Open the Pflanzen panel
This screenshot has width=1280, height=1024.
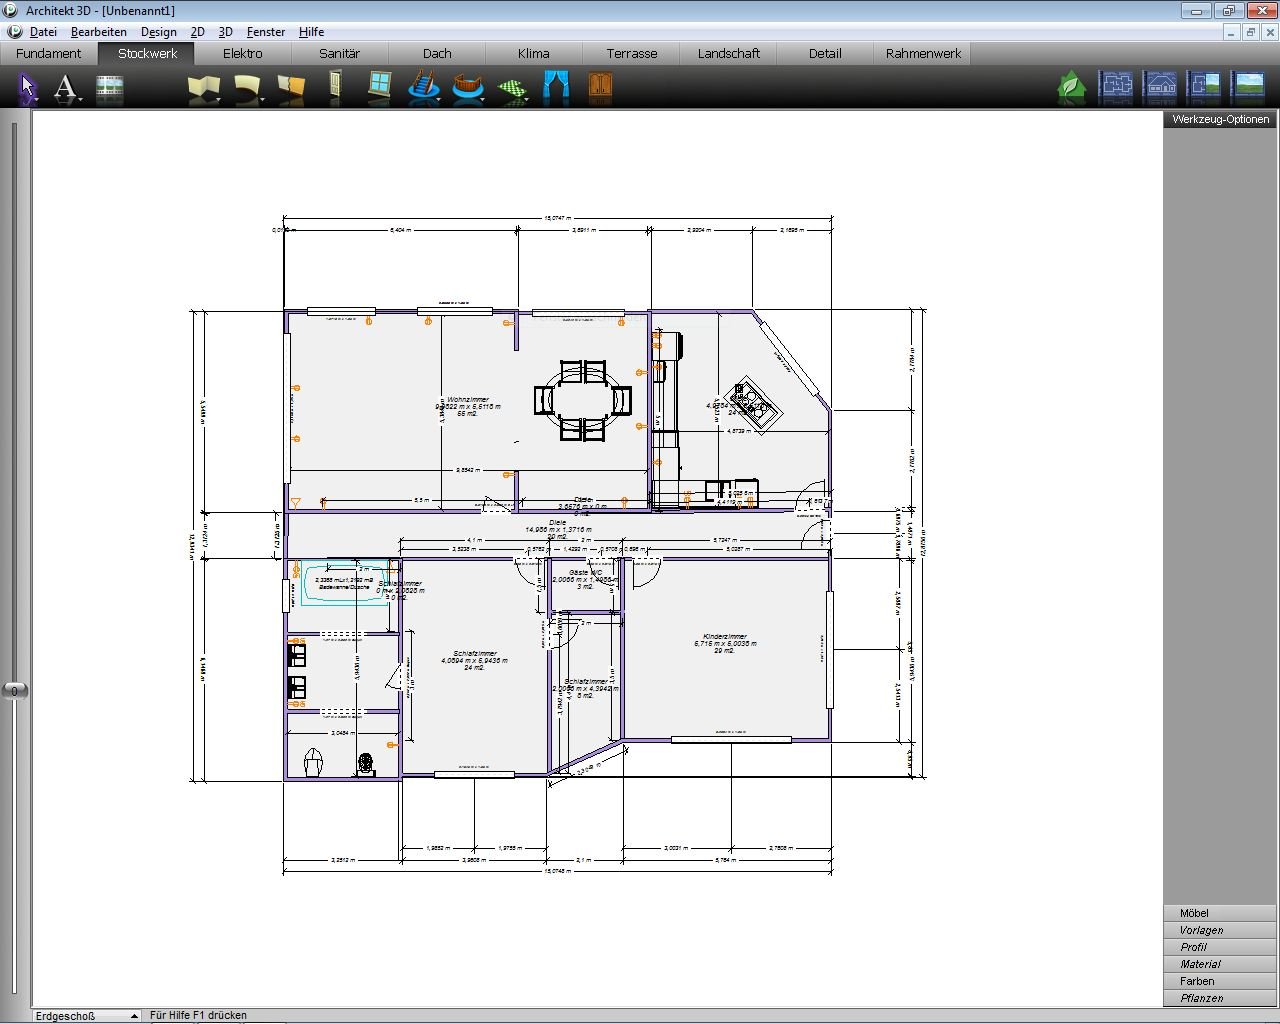coord(1219,998)
